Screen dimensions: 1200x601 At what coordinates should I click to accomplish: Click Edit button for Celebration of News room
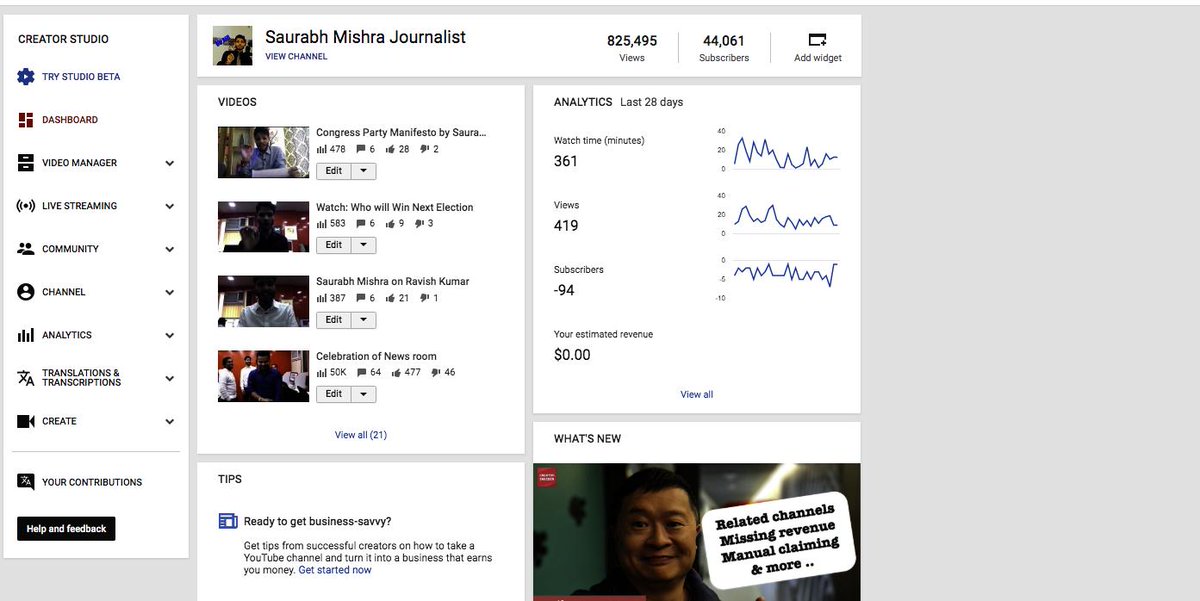coord(334,394)
